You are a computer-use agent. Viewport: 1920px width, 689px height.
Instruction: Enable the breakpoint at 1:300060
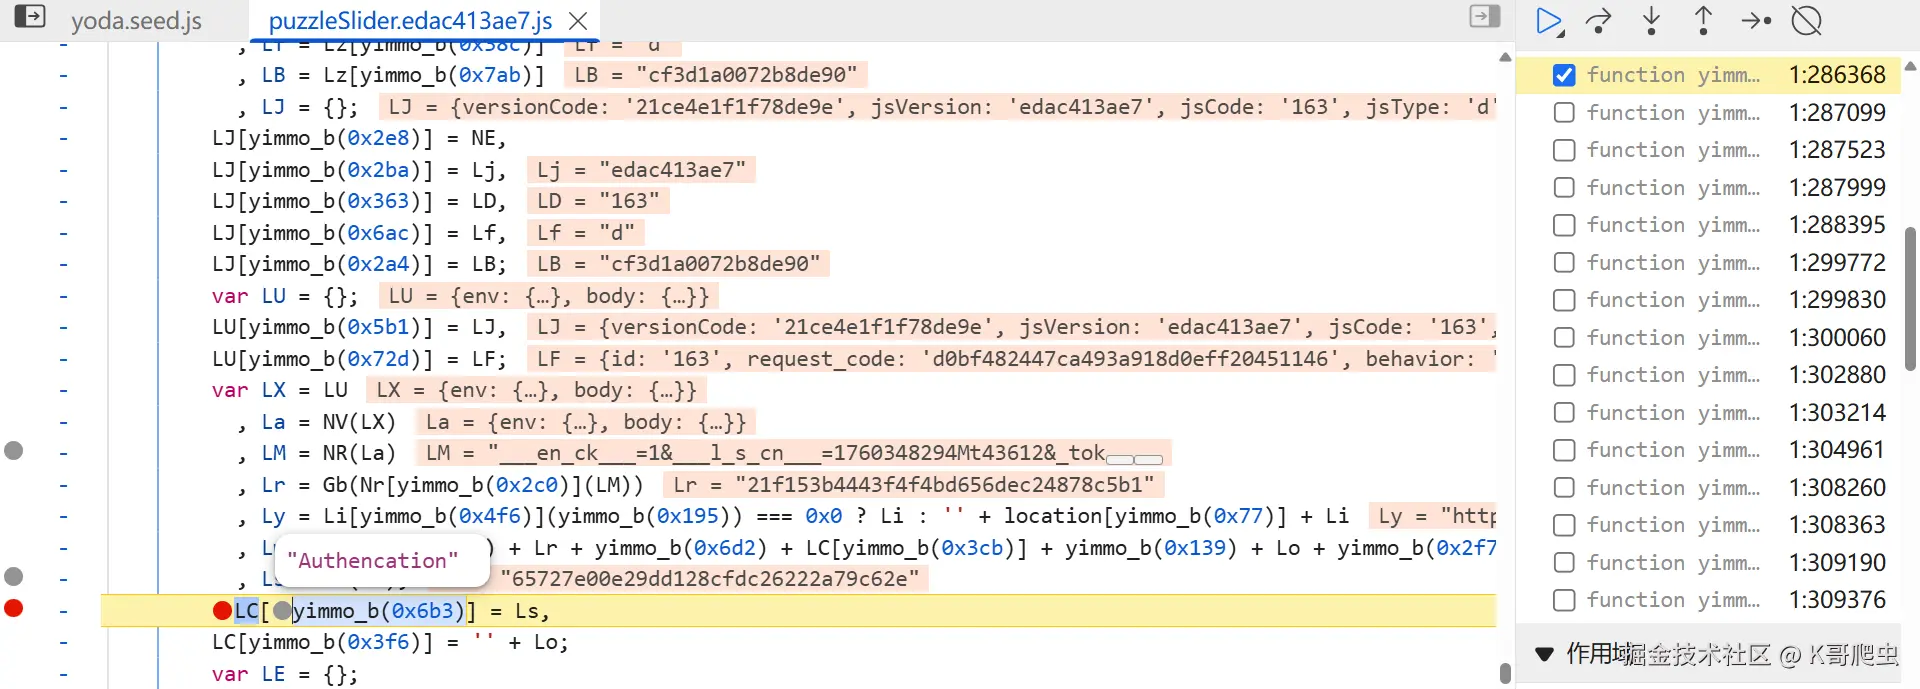[x=1564, y=338]
